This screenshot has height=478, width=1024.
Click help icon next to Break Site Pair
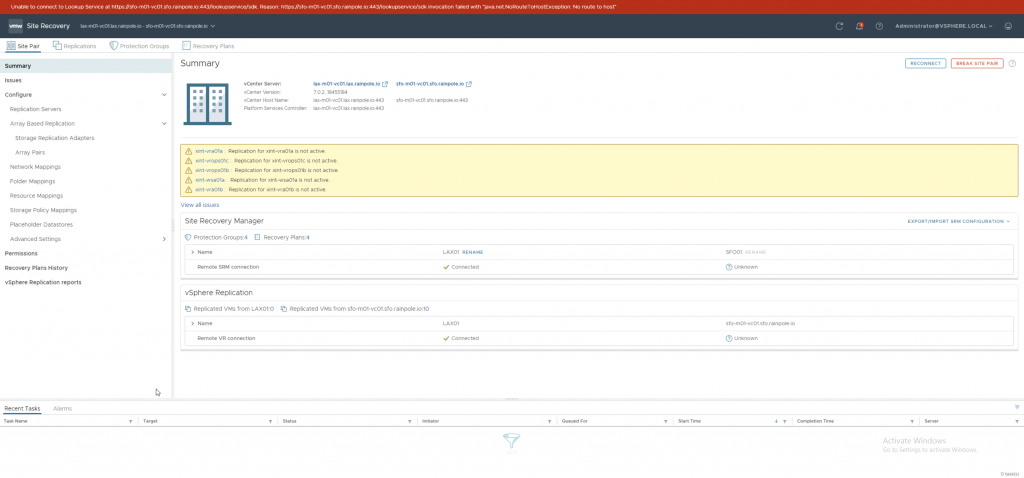(x=1012, y=63)
